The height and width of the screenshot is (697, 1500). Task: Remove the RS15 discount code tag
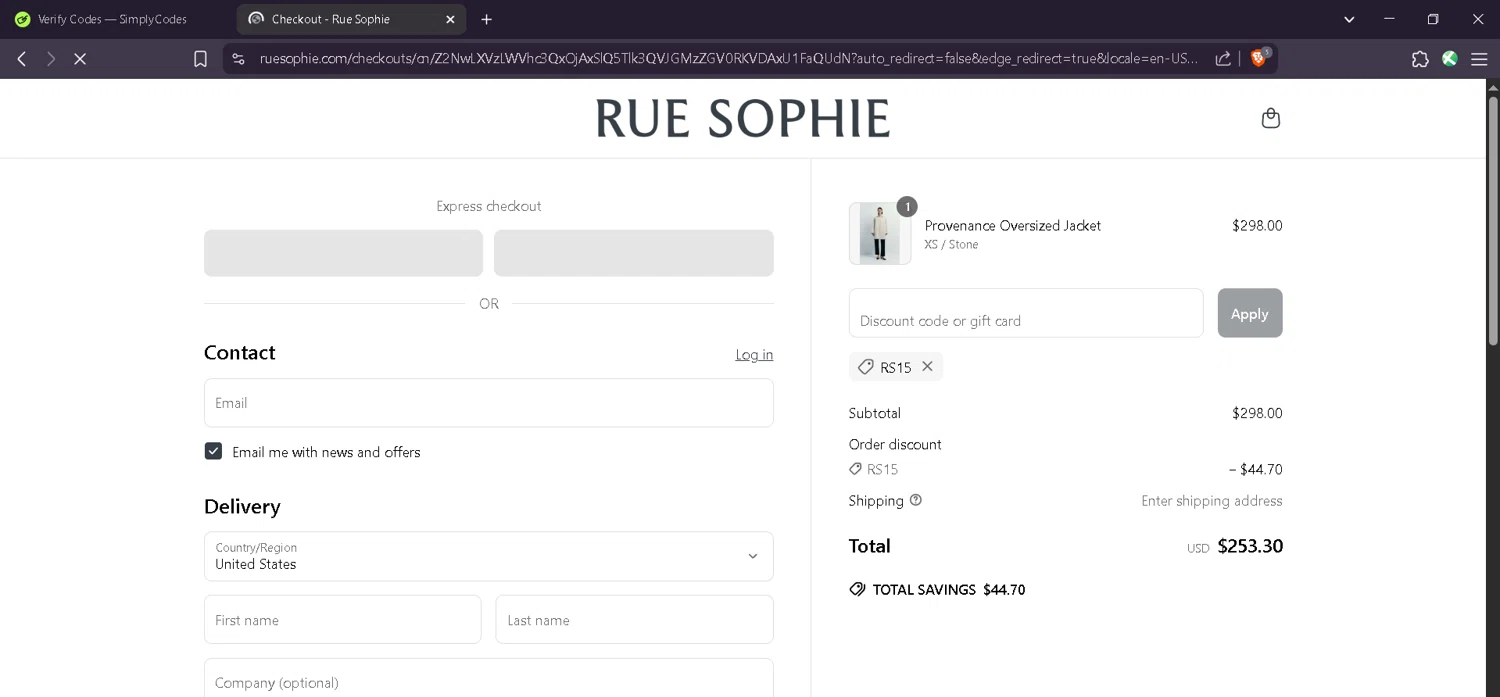pos(927,366)
